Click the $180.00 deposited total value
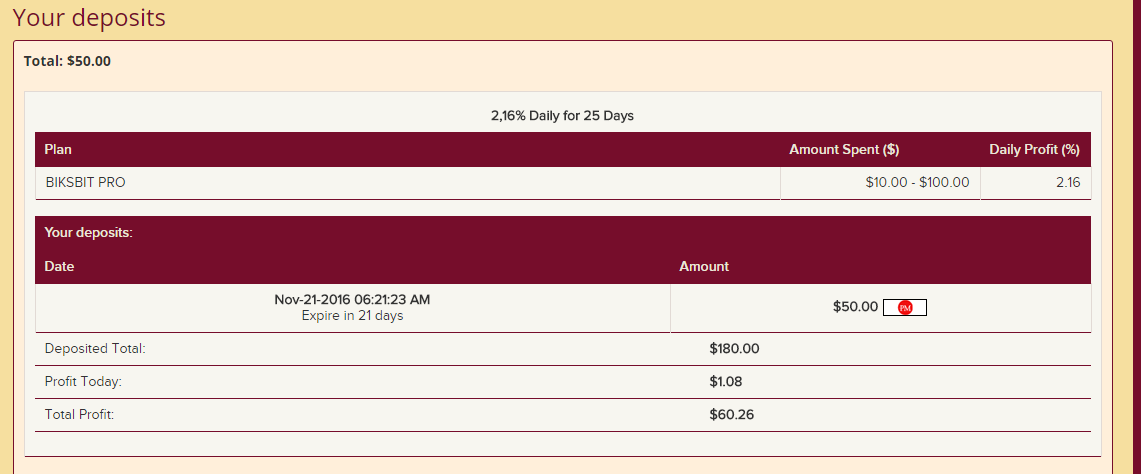The image size is (1141, 474). (x=734, y=349)
